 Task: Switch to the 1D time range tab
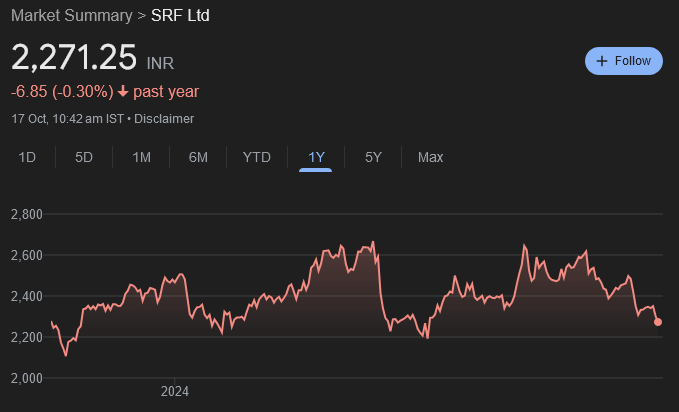pos(27,157)
